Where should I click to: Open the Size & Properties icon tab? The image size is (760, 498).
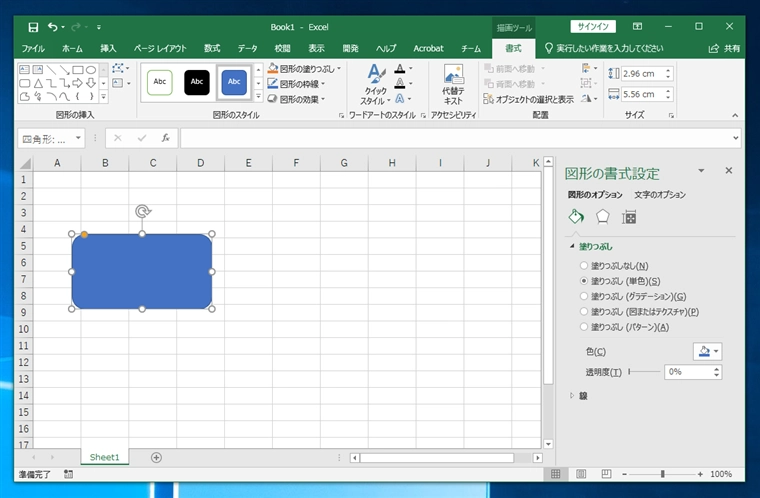[629, 217]
